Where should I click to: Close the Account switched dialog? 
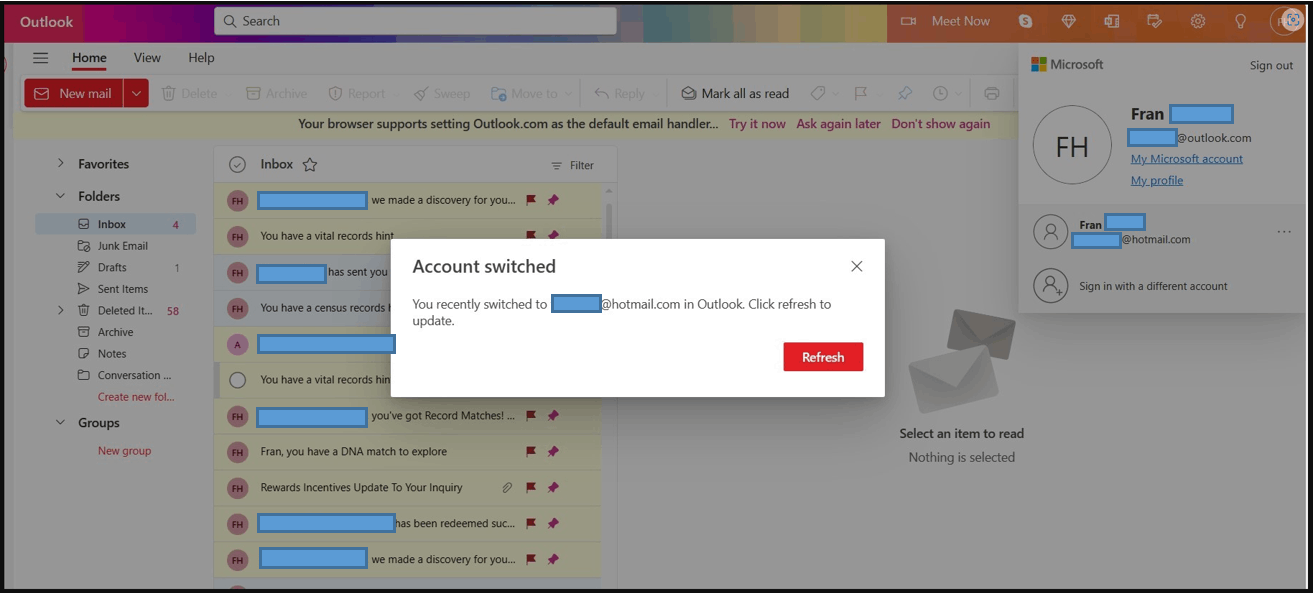[x=856, y=266]
